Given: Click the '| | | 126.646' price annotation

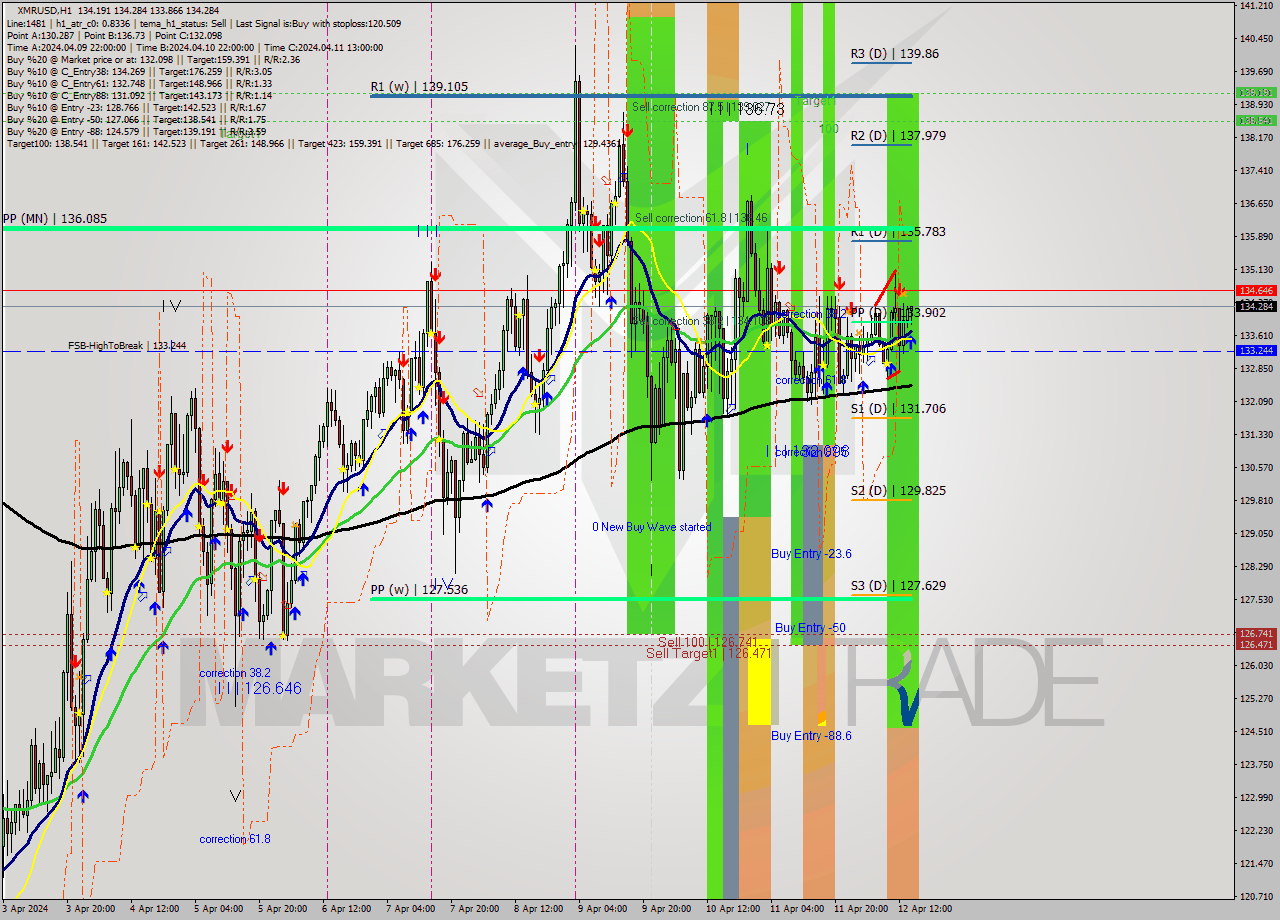Looking at the screenshot, I should [261, 688].
